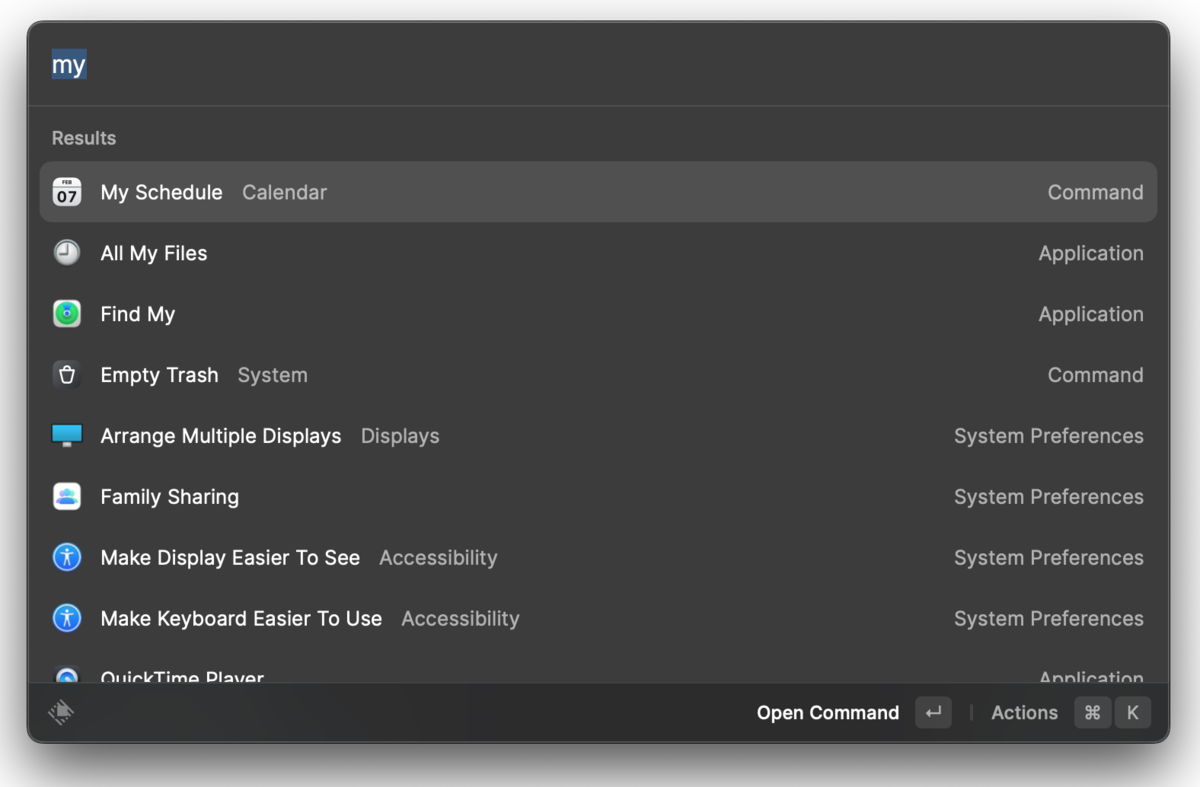This screenshot has width=1200, height=787.
Task: Click the Return key icon next to Open Command
Action: point(933,713)
